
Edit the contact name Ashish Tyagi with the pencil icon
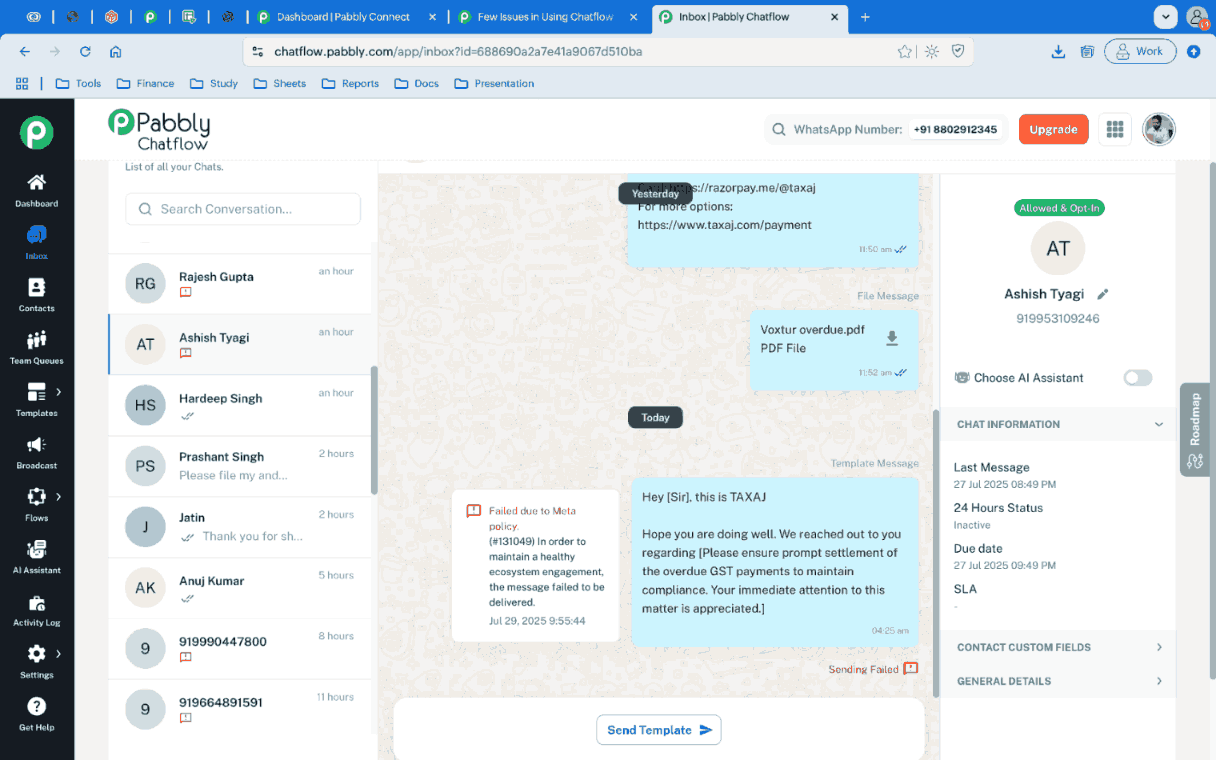pyautogui.click(x=1103, y=294)
